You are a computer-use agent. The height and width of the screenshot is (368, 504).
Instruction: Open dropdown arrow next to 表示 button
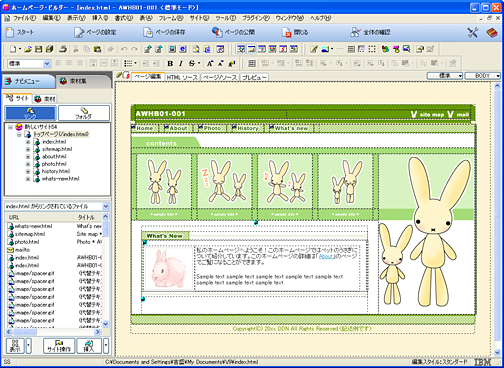tap(29, 346)
